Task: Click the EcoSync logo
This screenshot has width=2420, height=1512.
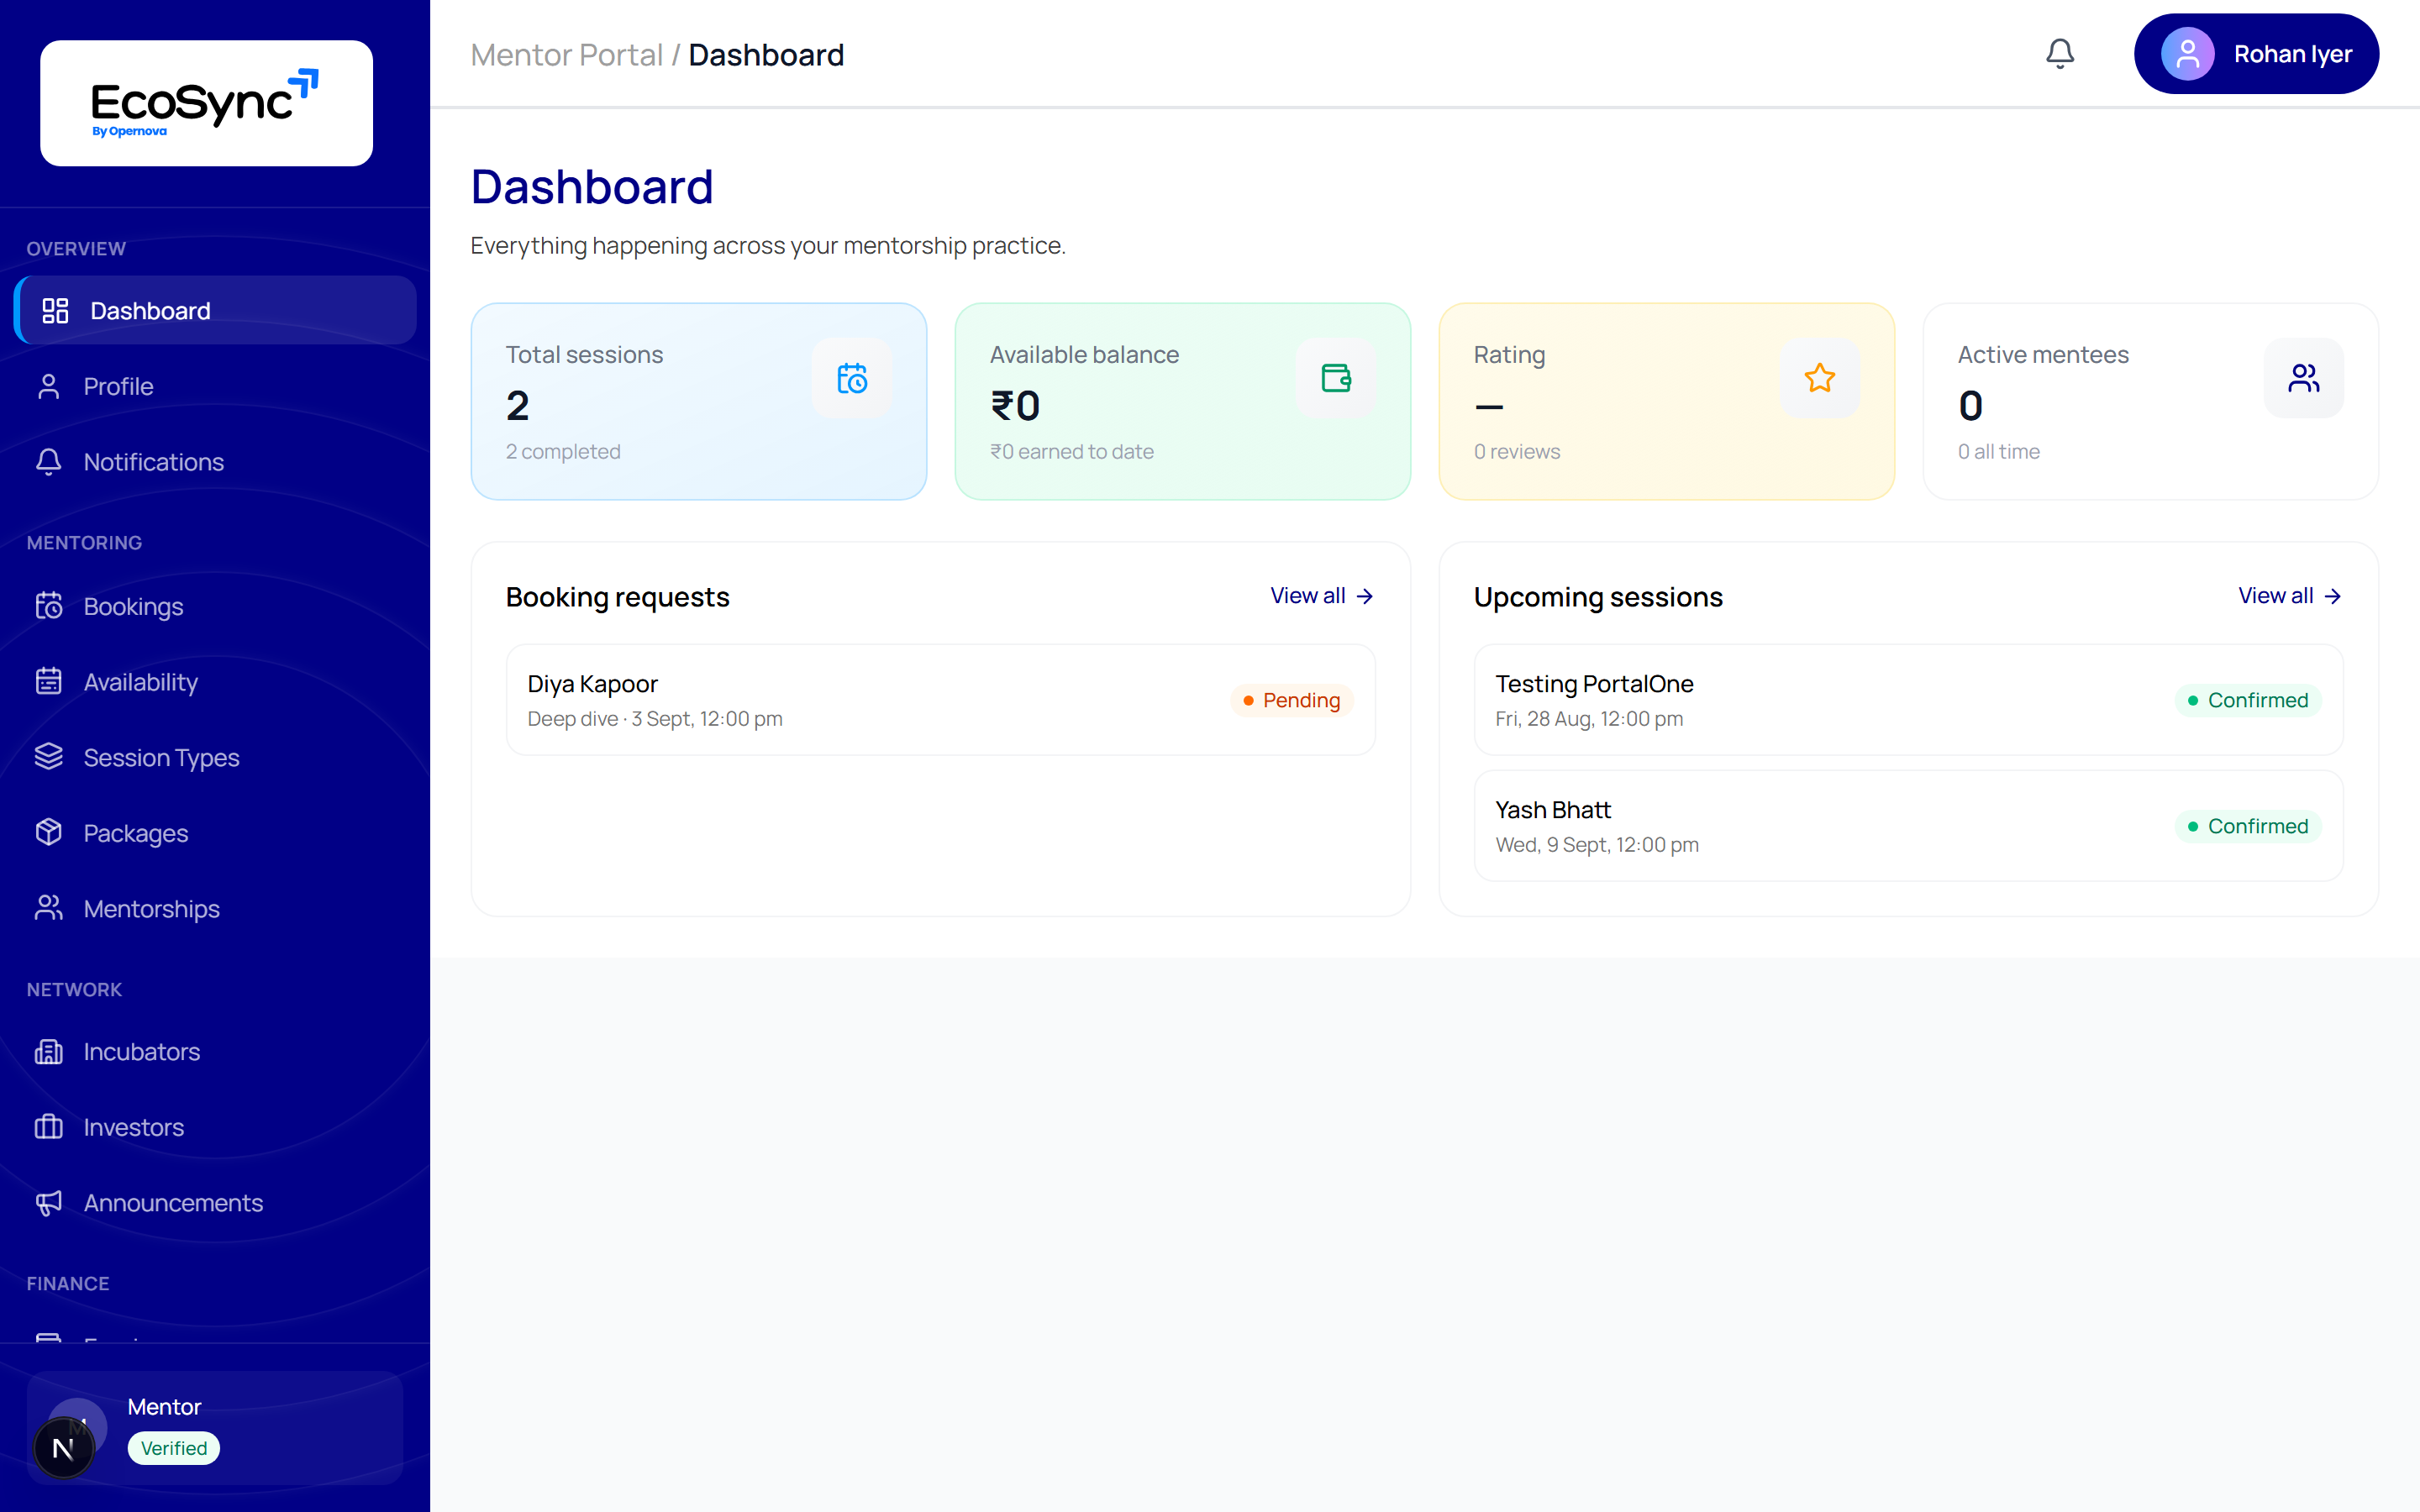Action: point(206,103)
